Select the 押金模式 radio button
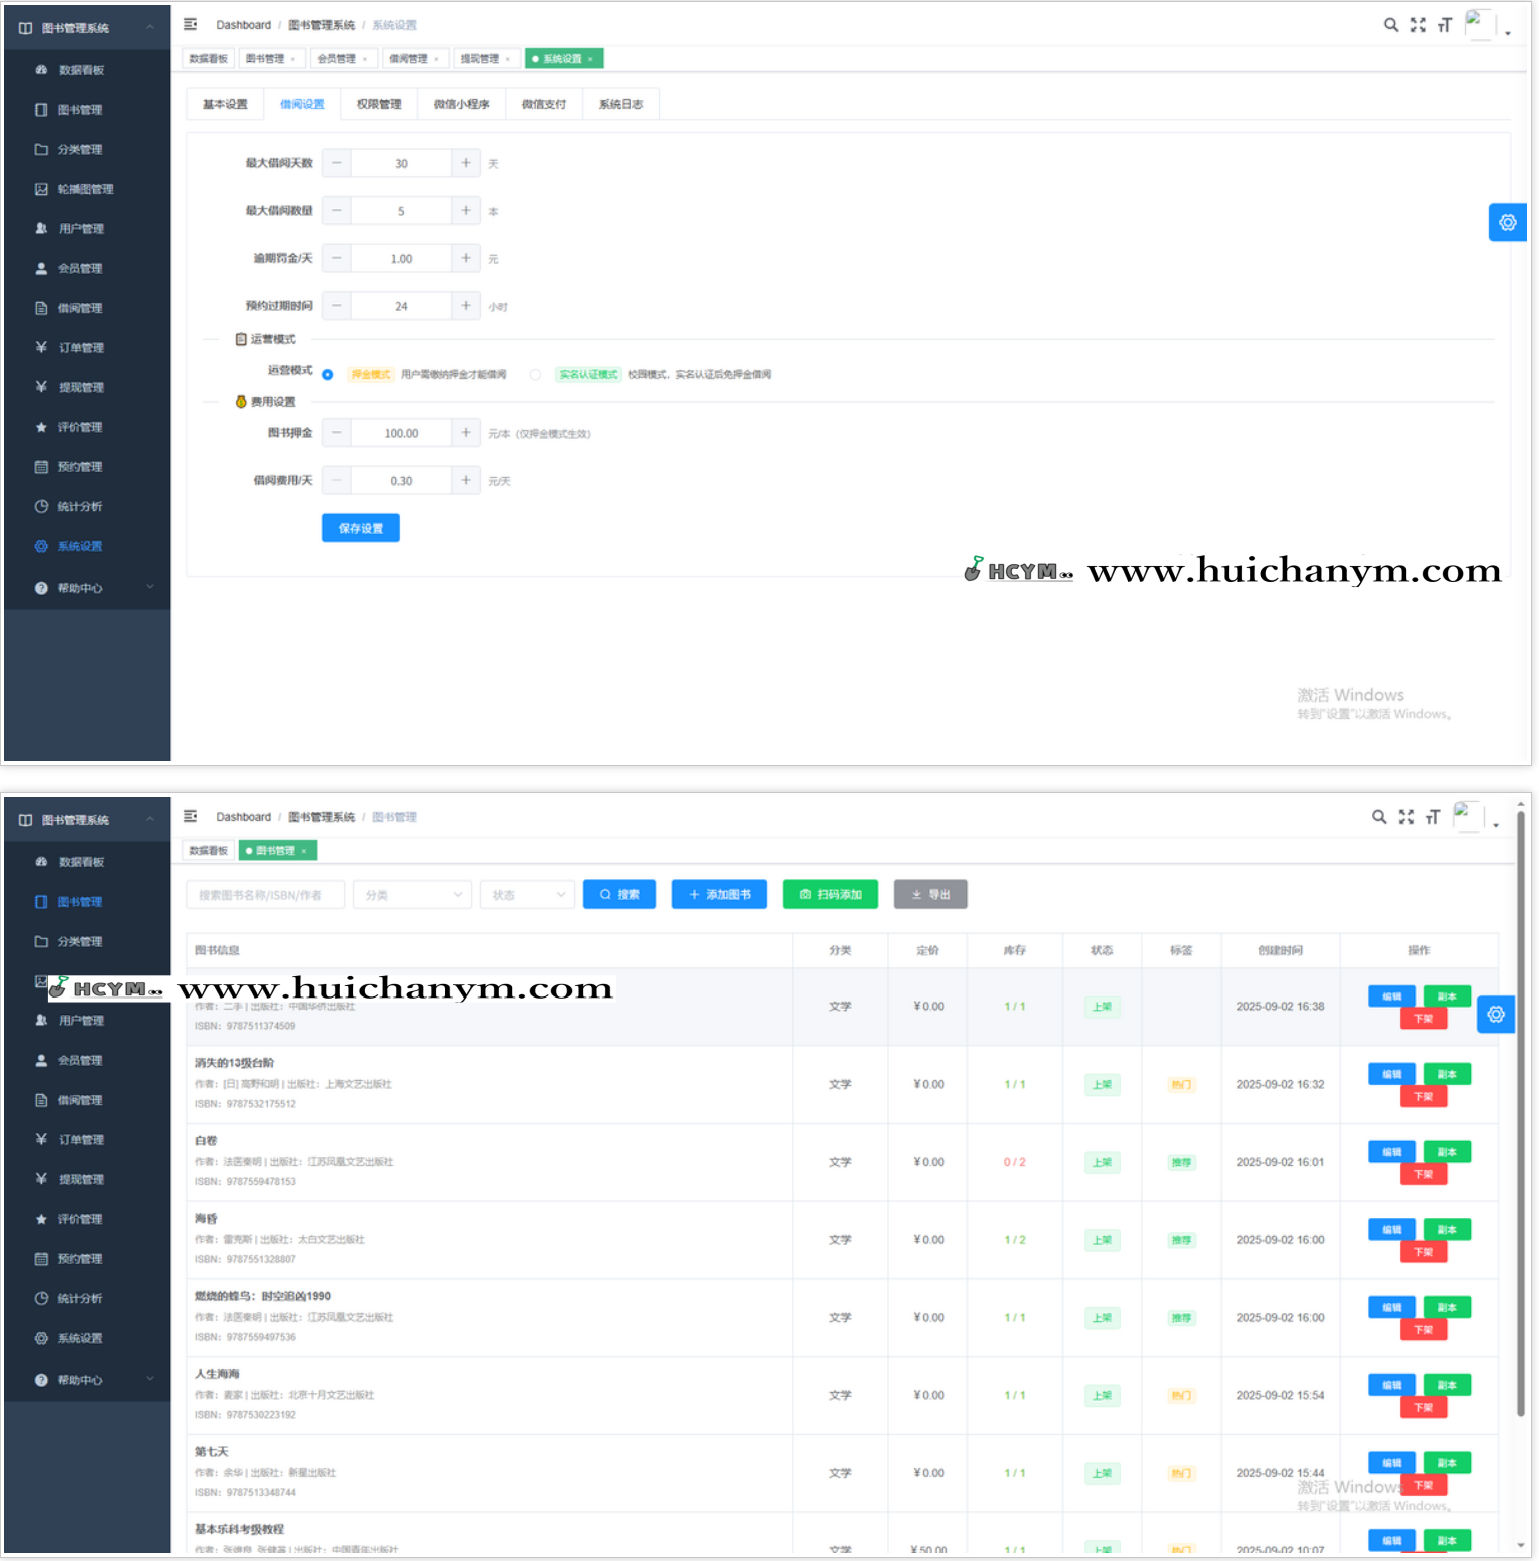This screenshot has height=1561, width=1539. tap(328, 375)
